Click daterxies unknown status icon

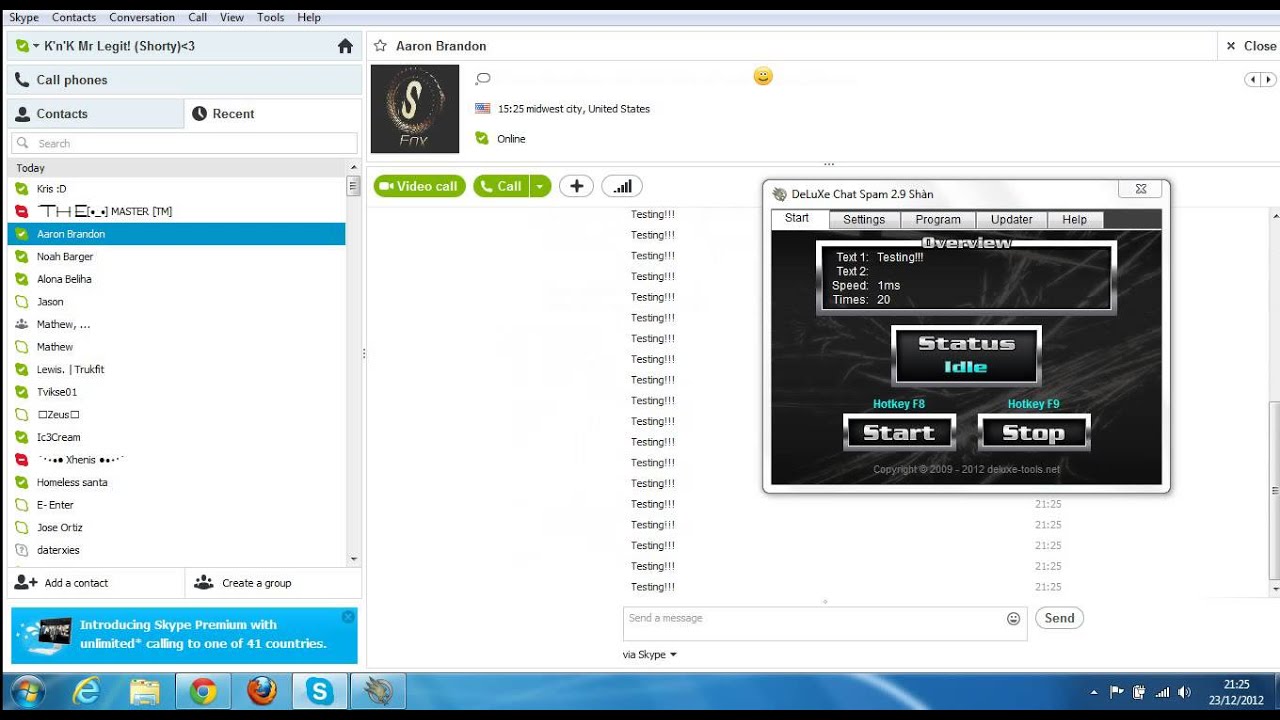22,550
